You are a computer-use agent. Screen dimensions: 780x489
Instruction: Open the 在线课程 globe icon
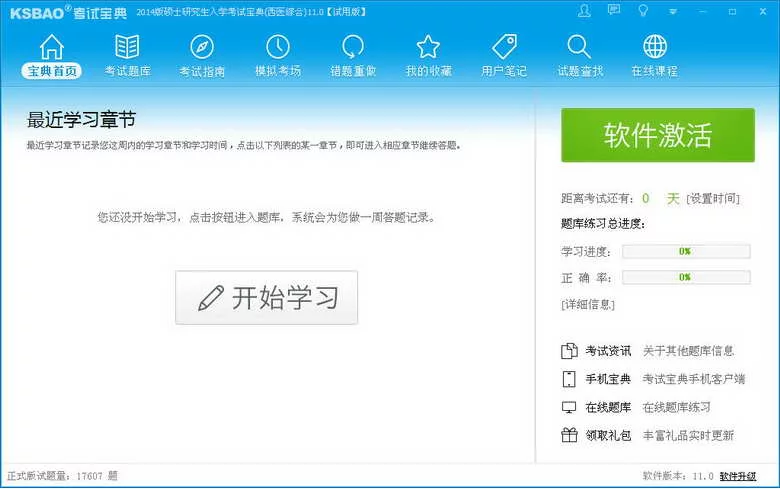coord(655,46)
